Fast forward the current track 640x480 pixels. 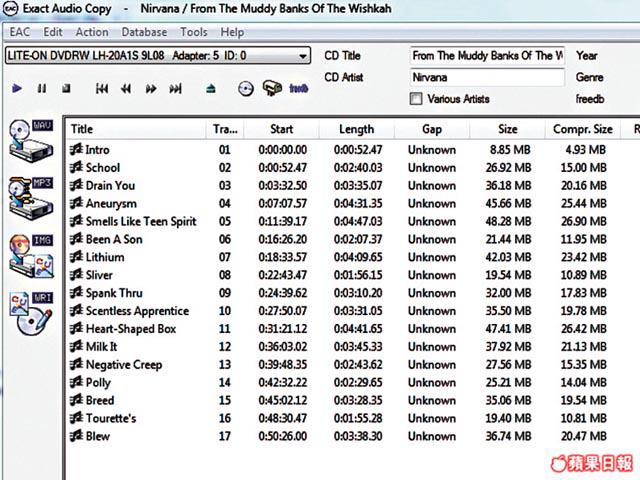pyautogui.click(x=151, y=88)
